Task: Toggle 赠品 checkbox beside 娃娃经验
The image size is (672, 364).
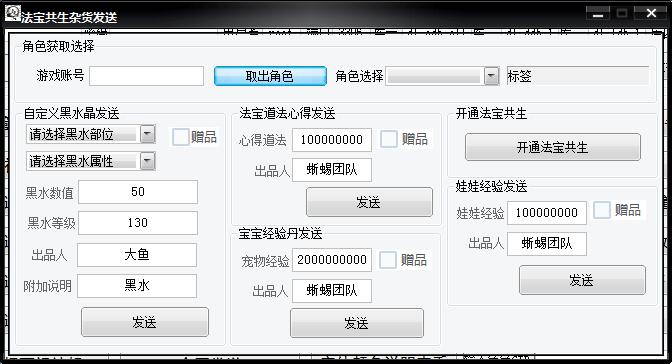Action: click(602, 210)
